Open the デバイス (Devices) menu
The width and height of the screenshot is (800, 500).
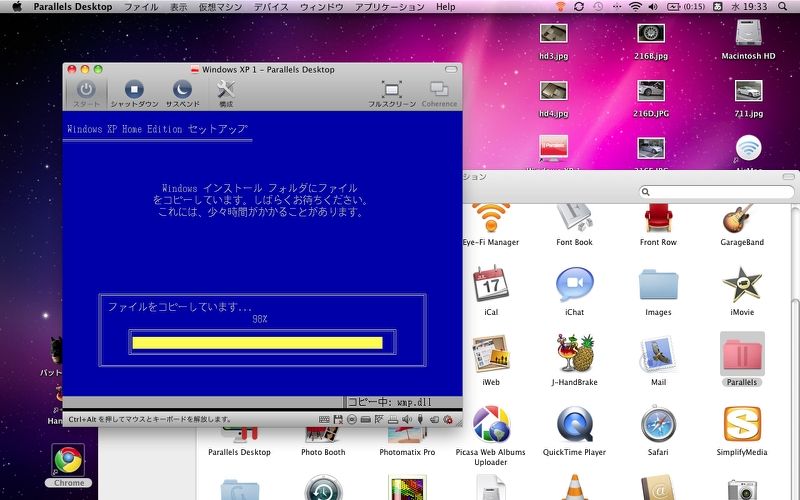[x=271, y=7]
